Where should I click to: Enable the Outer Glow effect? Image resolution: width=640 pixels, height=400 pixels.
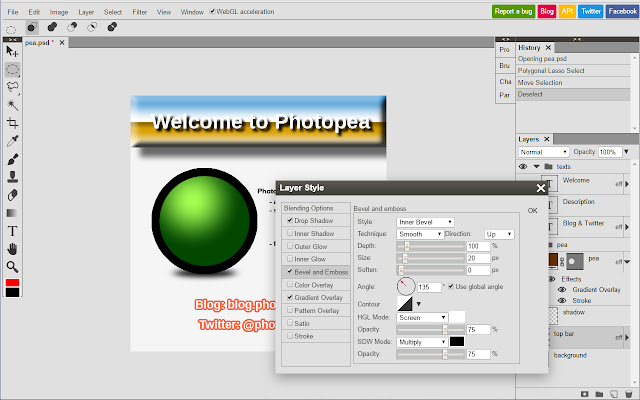tap(290, 246)
